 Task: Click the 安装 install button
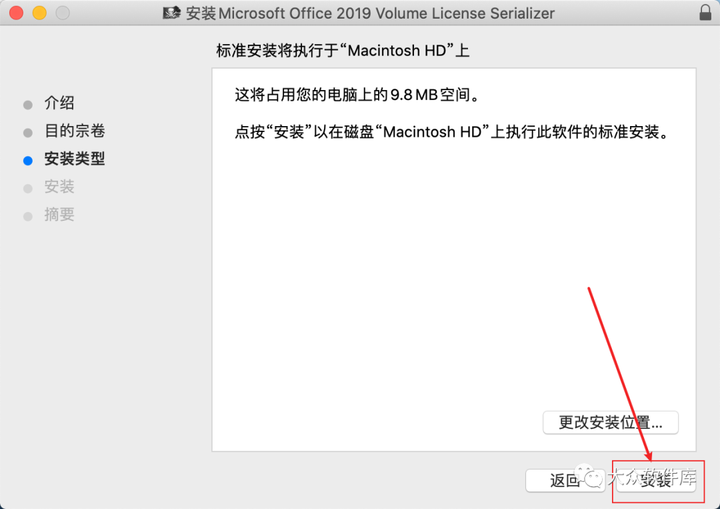tap(656, 481)
